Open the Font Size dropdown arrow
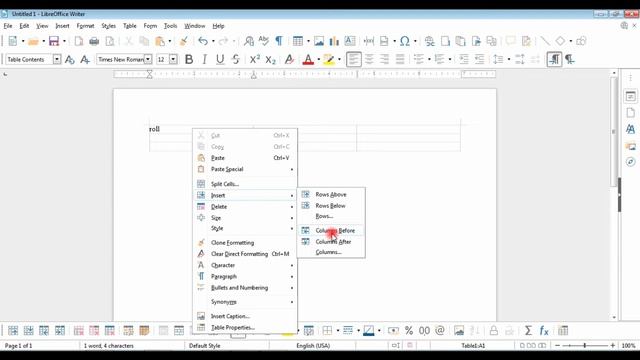 coord(173,59)
